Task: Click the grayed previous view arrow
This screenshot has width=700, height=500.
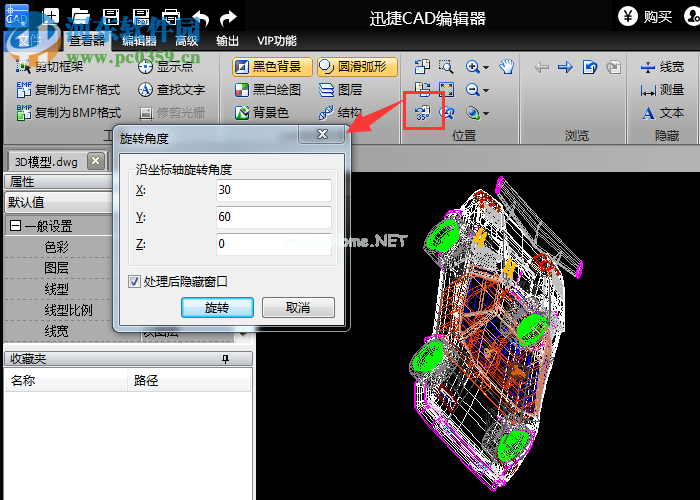Action: click(x=542, y=67)
